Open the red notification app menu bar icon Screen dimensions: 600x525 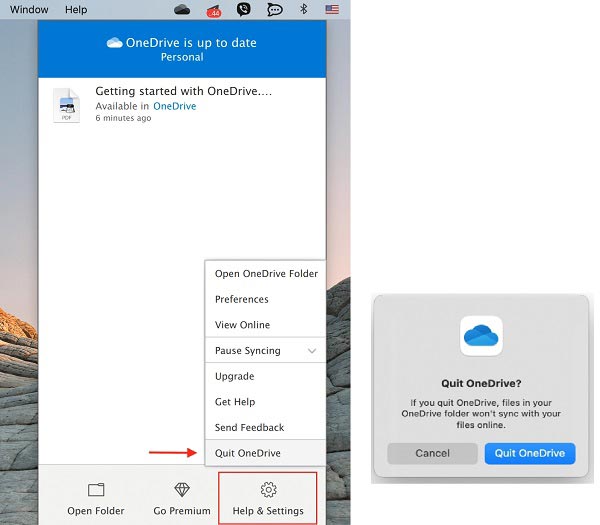(214, 11)
